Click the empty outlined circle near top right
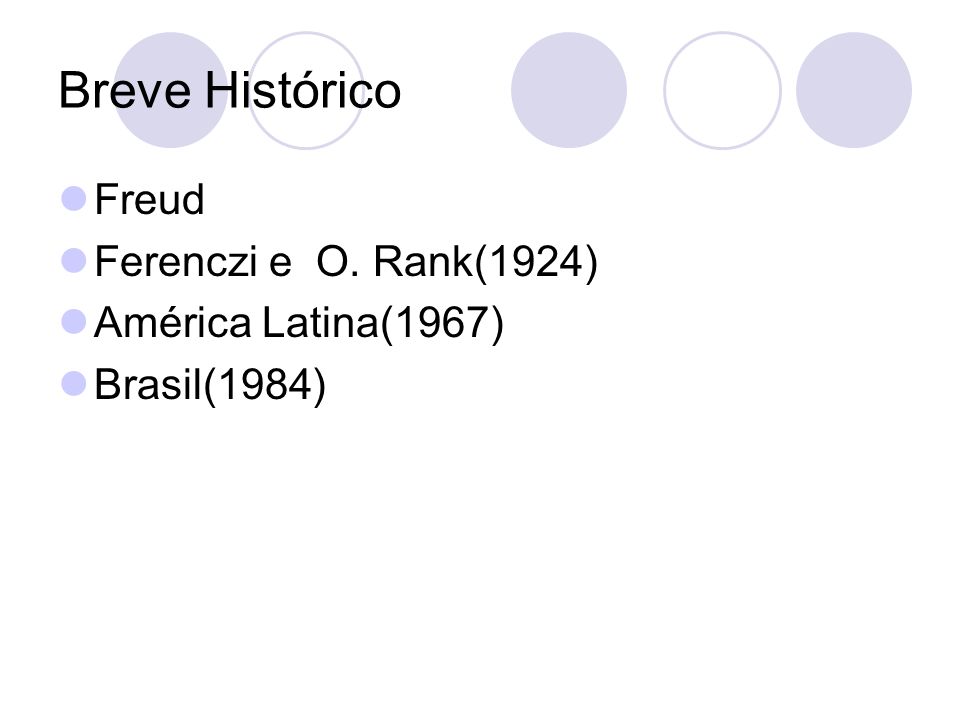960x720 pixels. [722, 90]
